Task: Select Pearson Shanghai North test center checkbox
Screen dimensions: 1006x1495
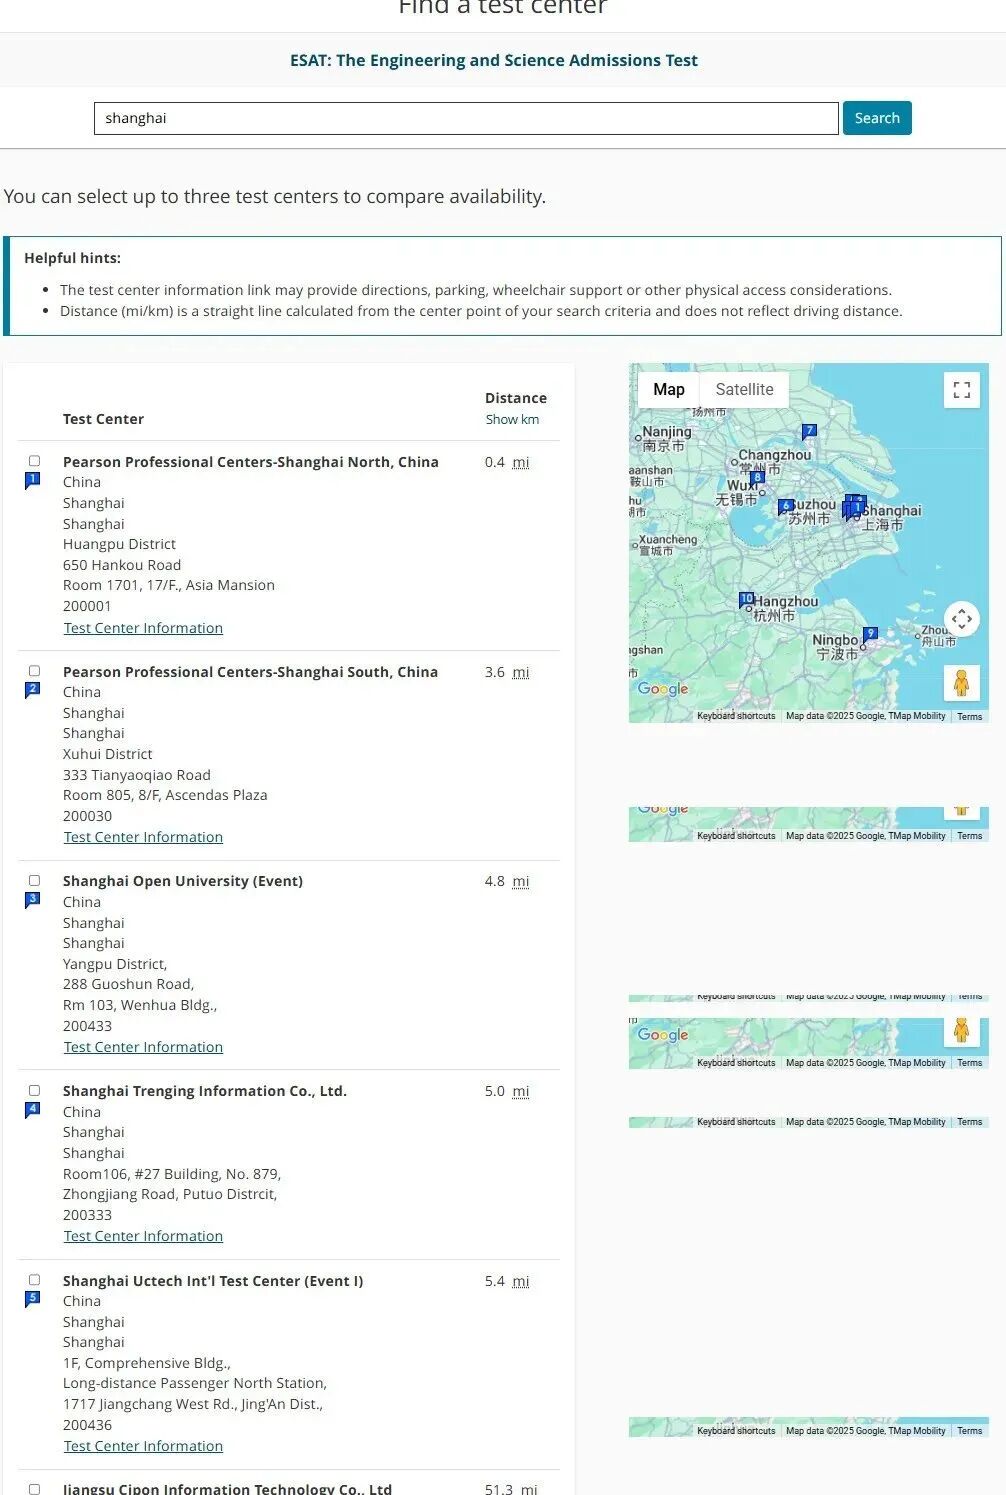Action: 34,461
